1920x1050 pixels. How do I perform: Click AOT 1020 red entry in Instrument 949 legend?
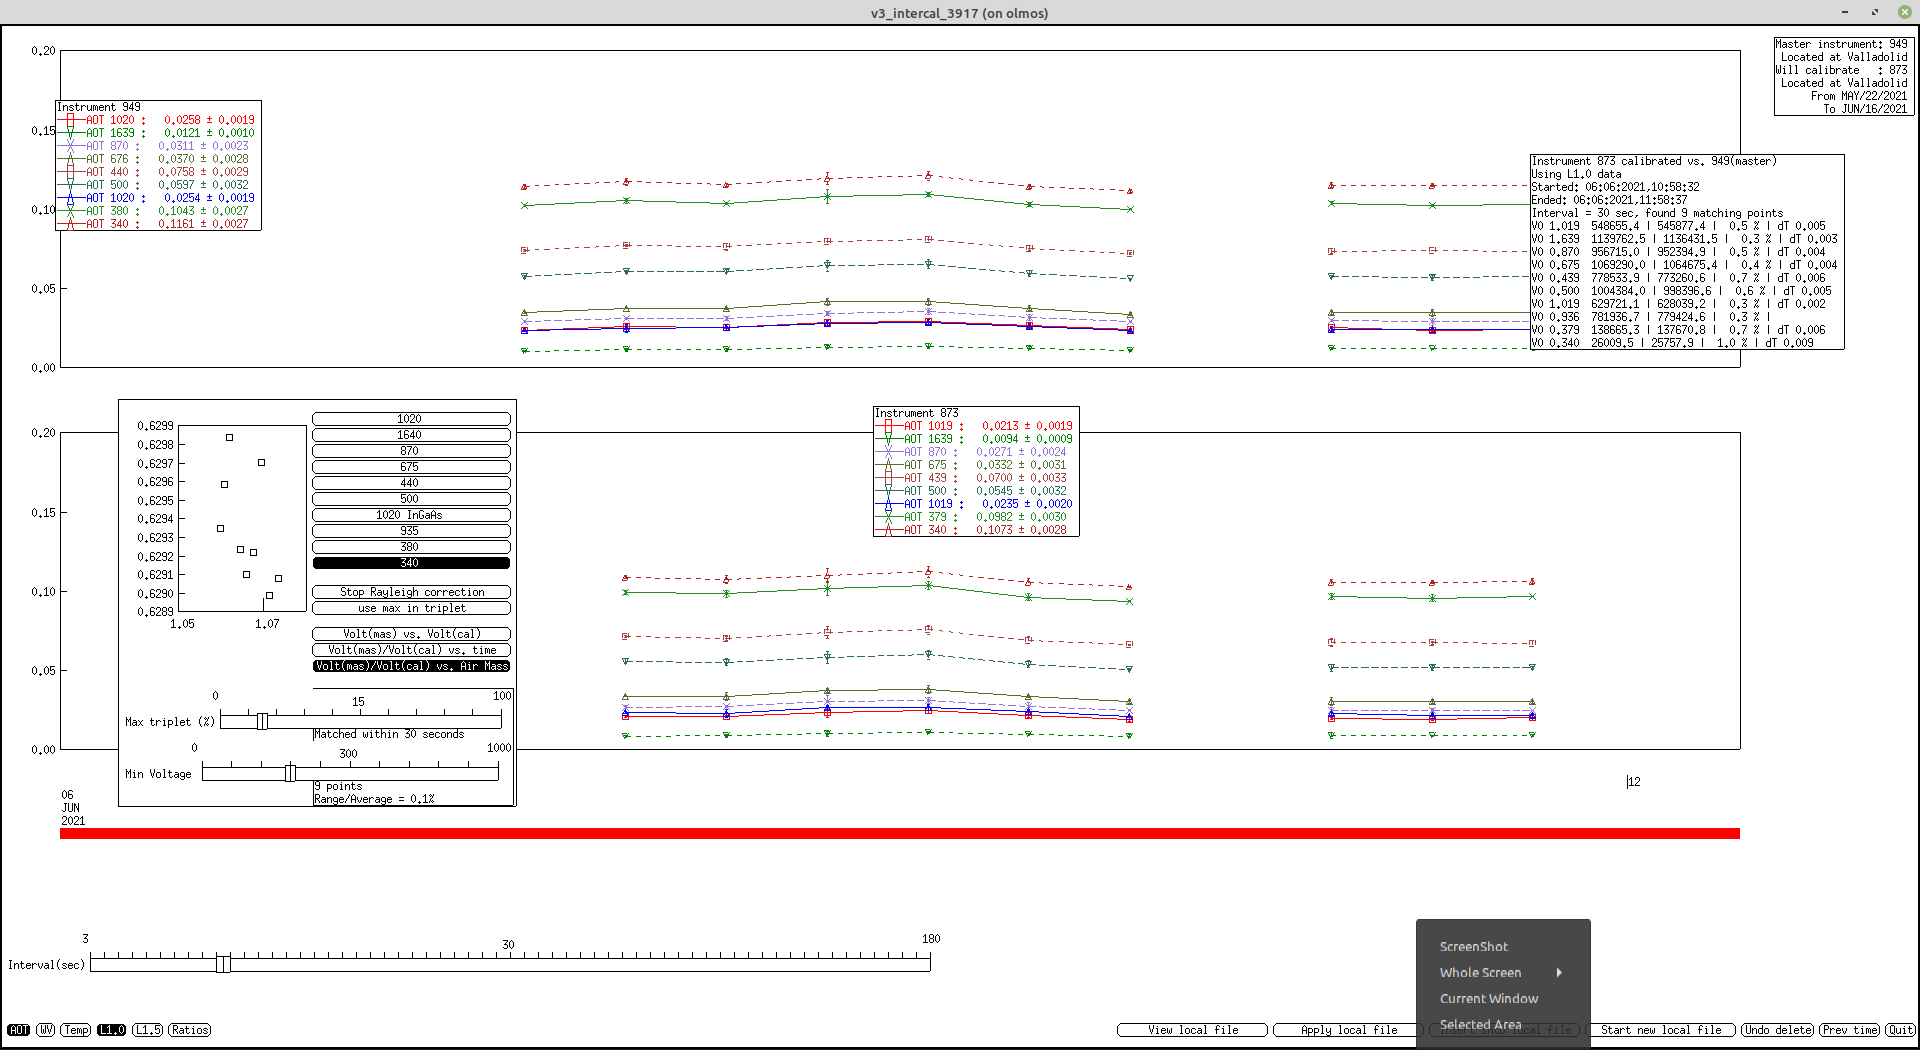click(157, 120)
